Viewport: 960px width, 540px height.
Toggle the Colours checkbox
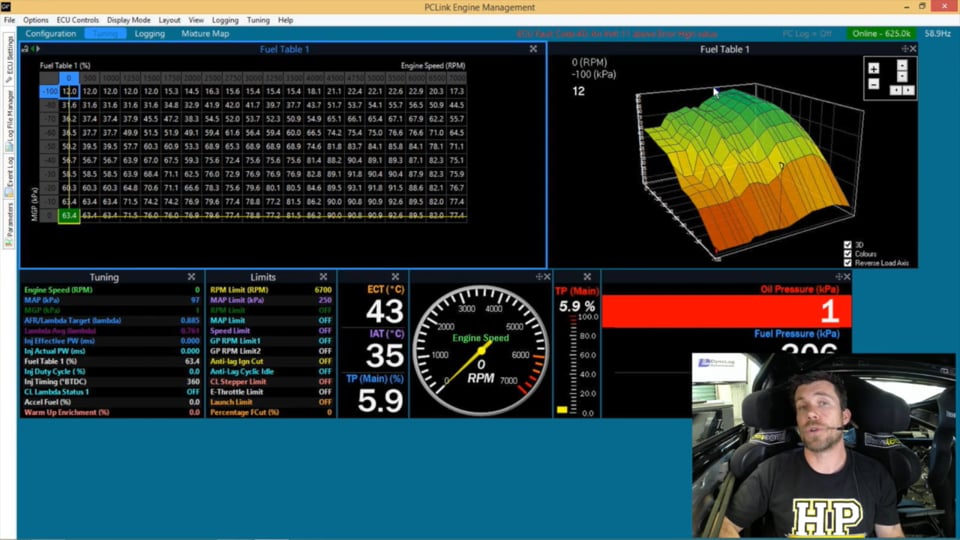point(847,253)
